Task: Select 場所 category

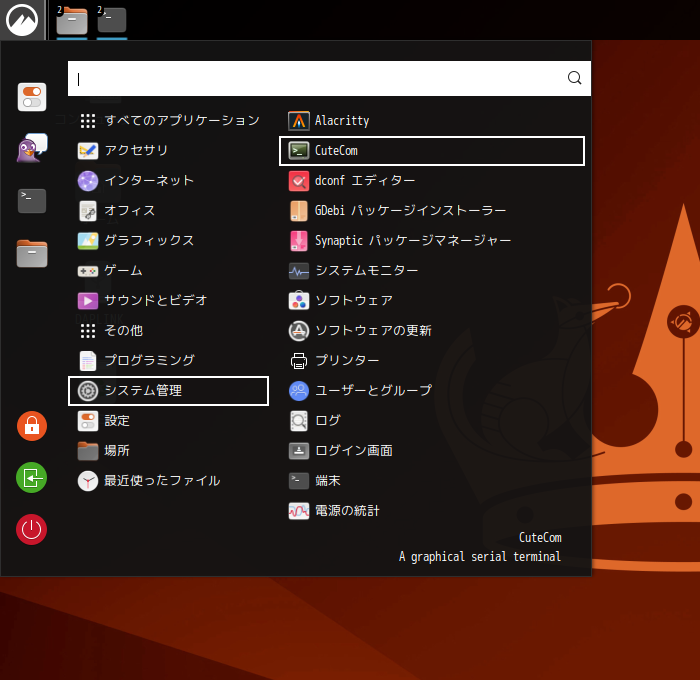Action: (x=168, y=451)
